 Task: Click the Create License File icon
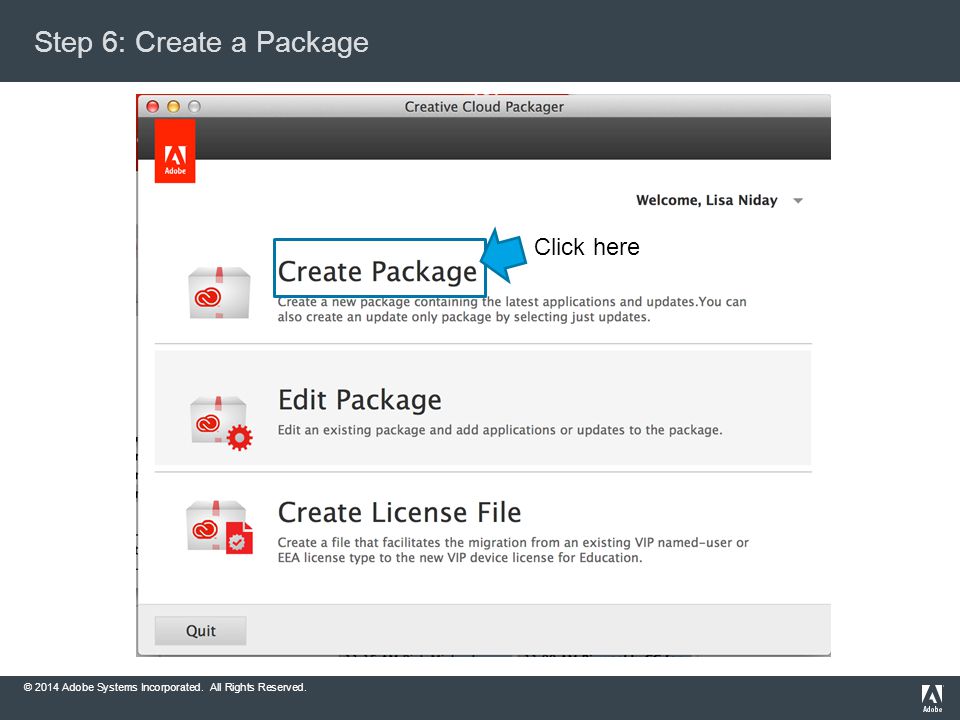pyautogui.click(x=219, y=527)
